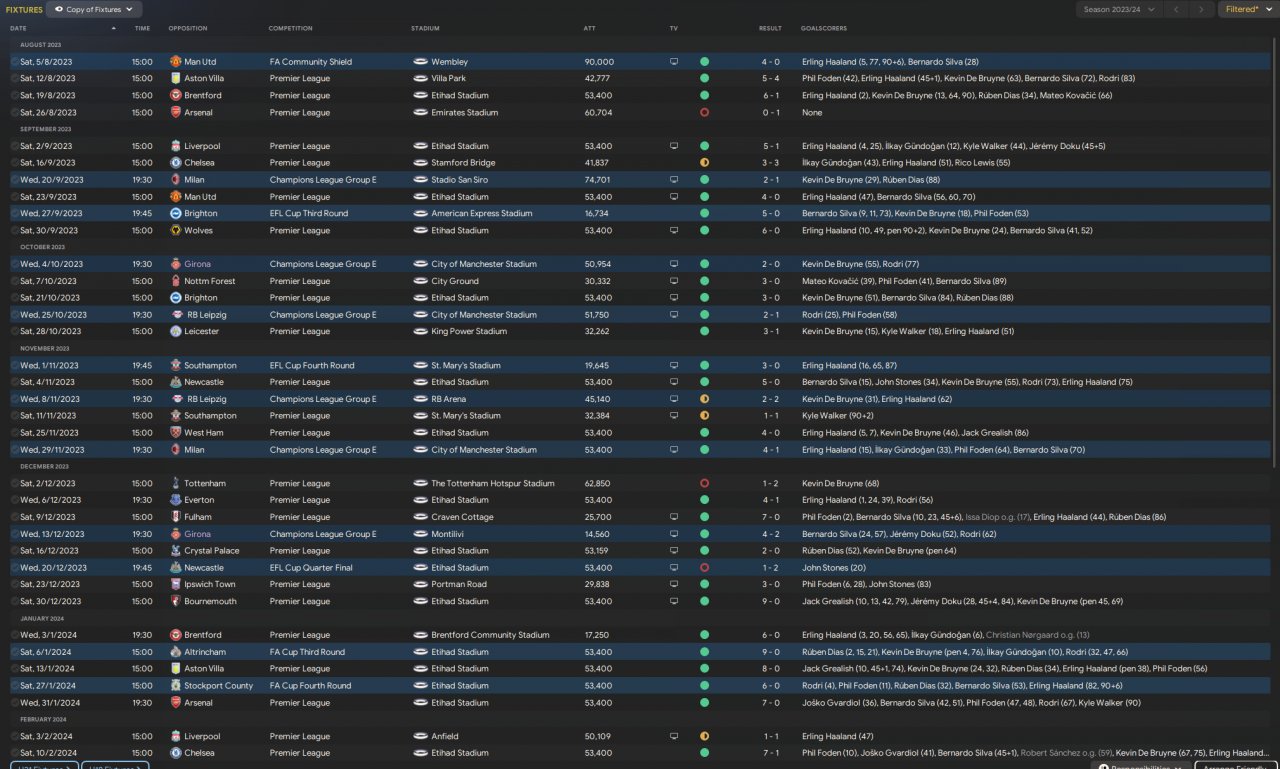Click the West Ham club badge
This screenshot has width=1280, height=769.
[176, 433]
